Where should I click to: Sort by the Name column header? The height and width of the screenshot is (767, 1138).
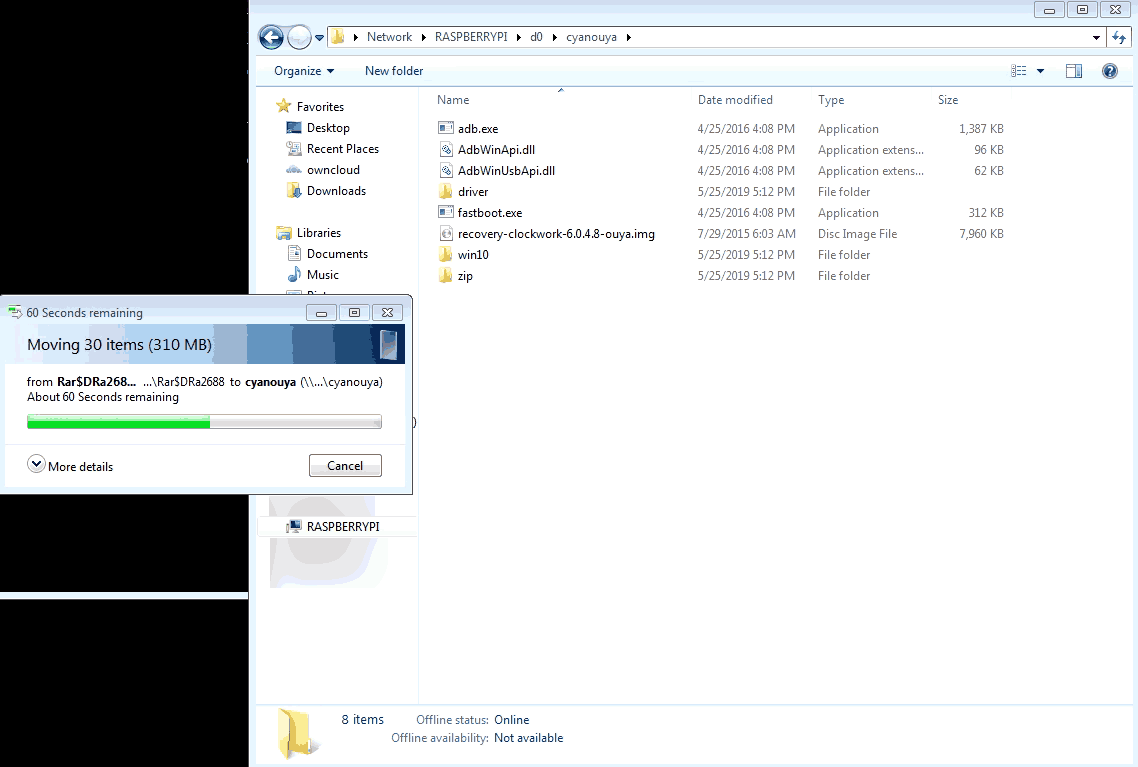click(x=453, y=100)
